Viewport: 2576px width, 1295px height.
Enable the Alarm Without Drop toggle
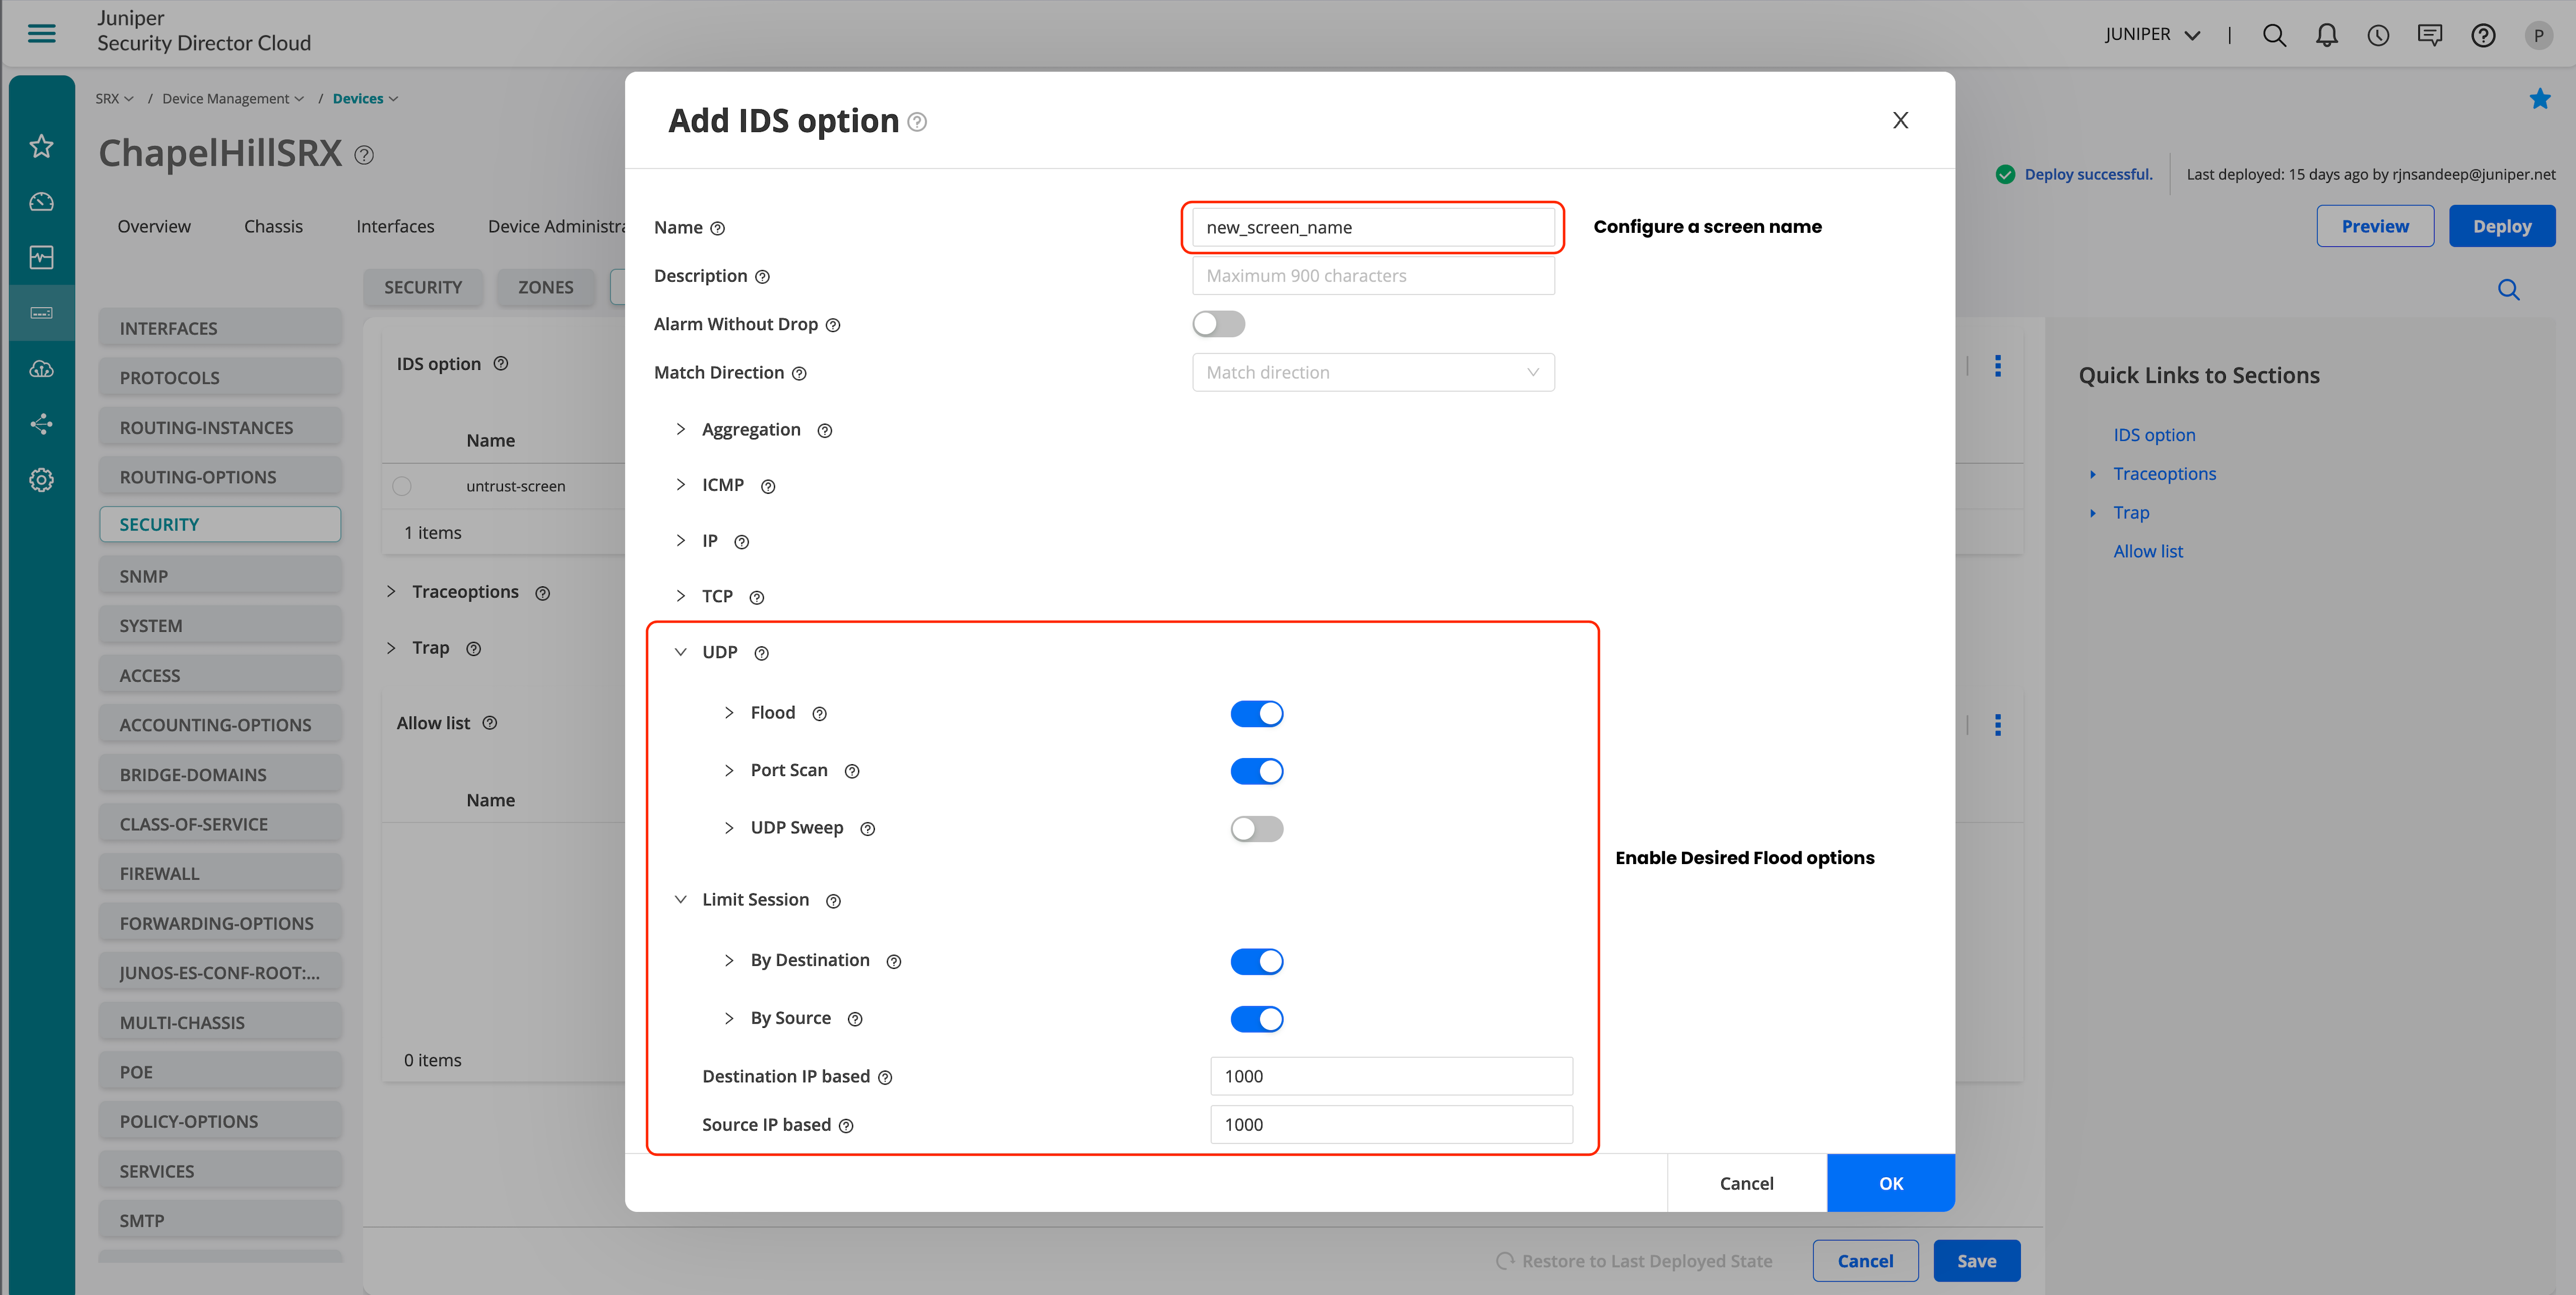point(1218,324)
